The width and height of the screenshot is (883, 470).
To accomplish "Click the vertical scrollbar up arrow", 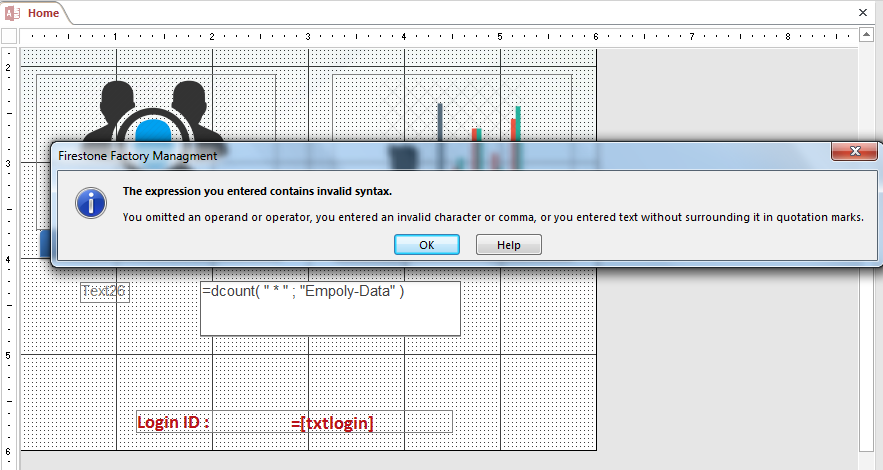I will (866, 35).
